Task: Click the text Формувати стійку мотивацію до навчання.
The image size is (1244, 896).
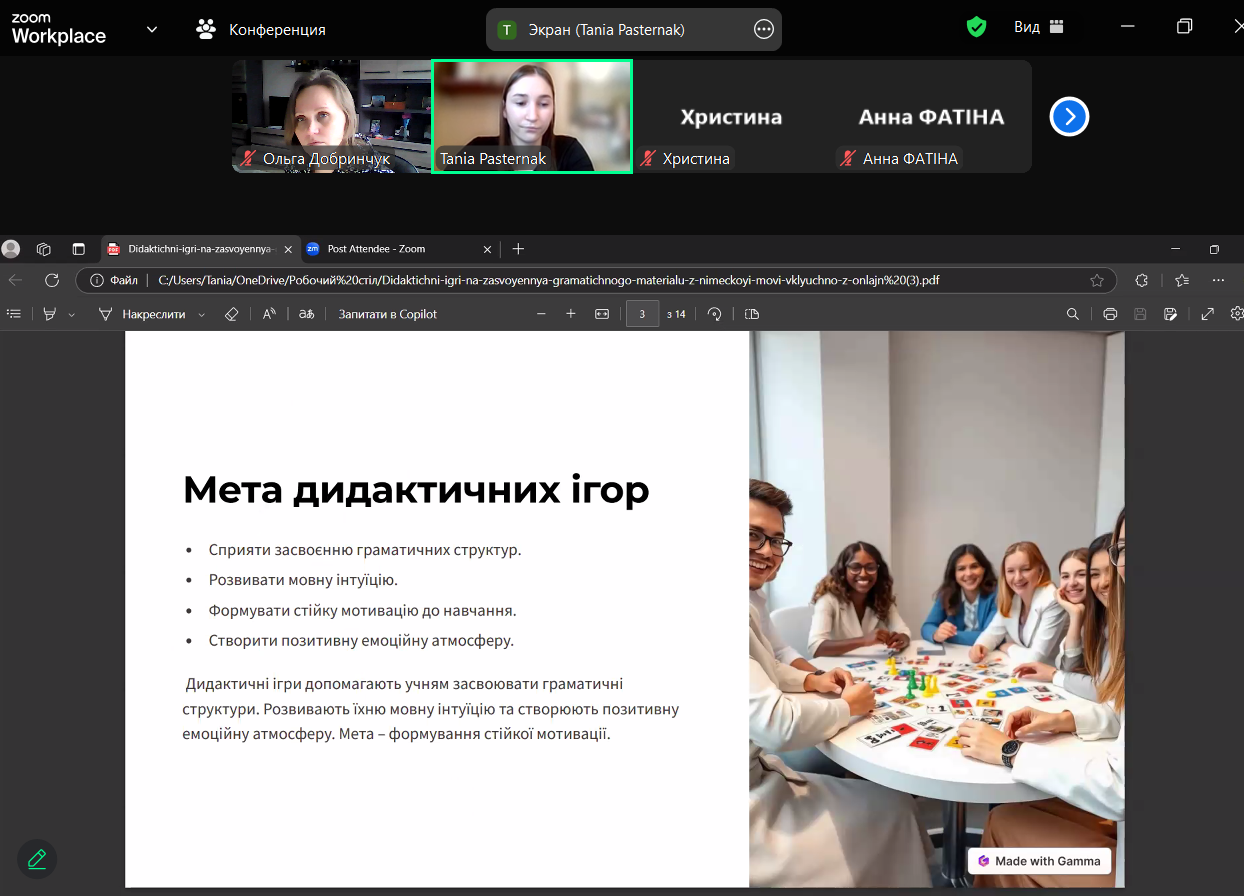Action: point(362,610)
